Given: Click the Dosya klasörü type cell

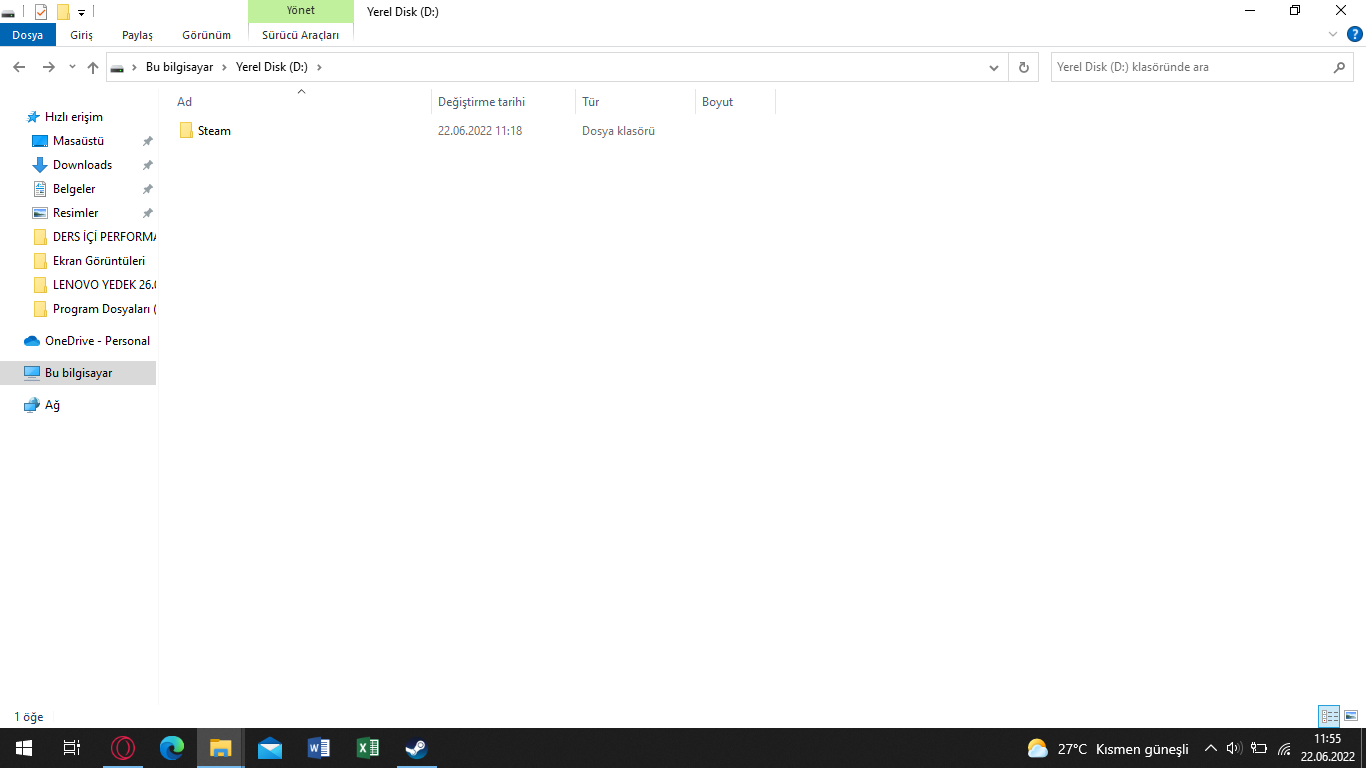Looking at the screenshot, I should coord(618,131).
